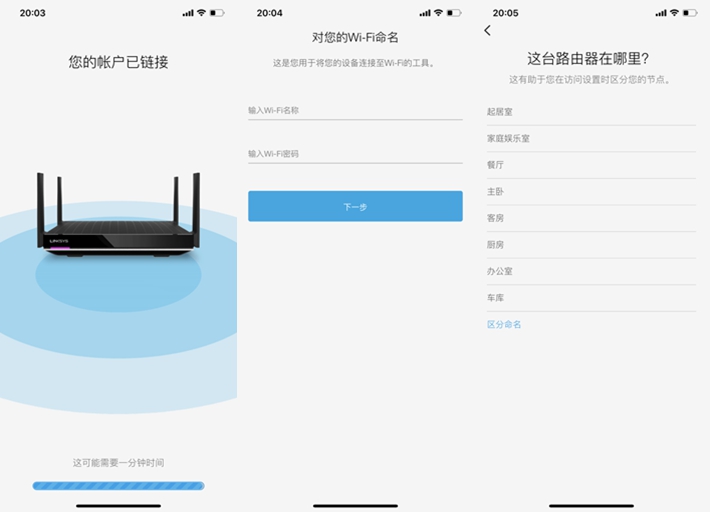The height and width of the screenshot is (512, 710).
Task: Tap the Linksys router image
Action: (119, 214)
